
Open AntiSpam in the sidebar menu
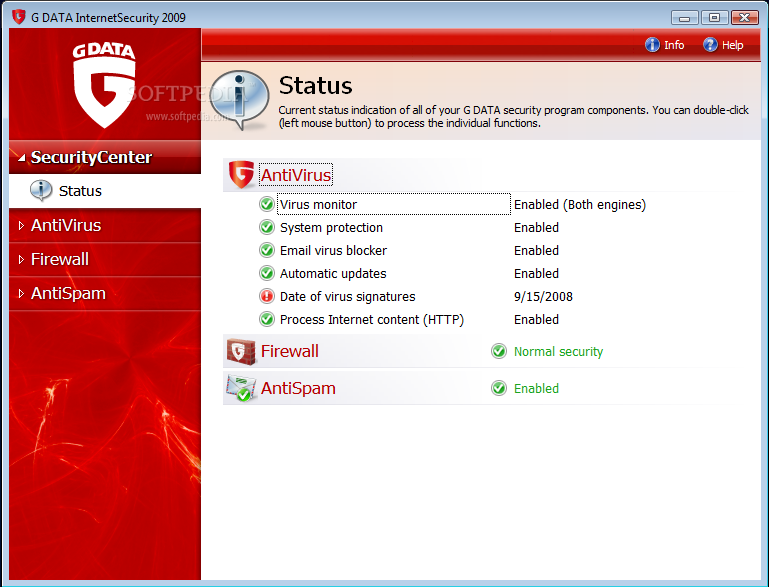pyautogui.click(x=105, y=293)
